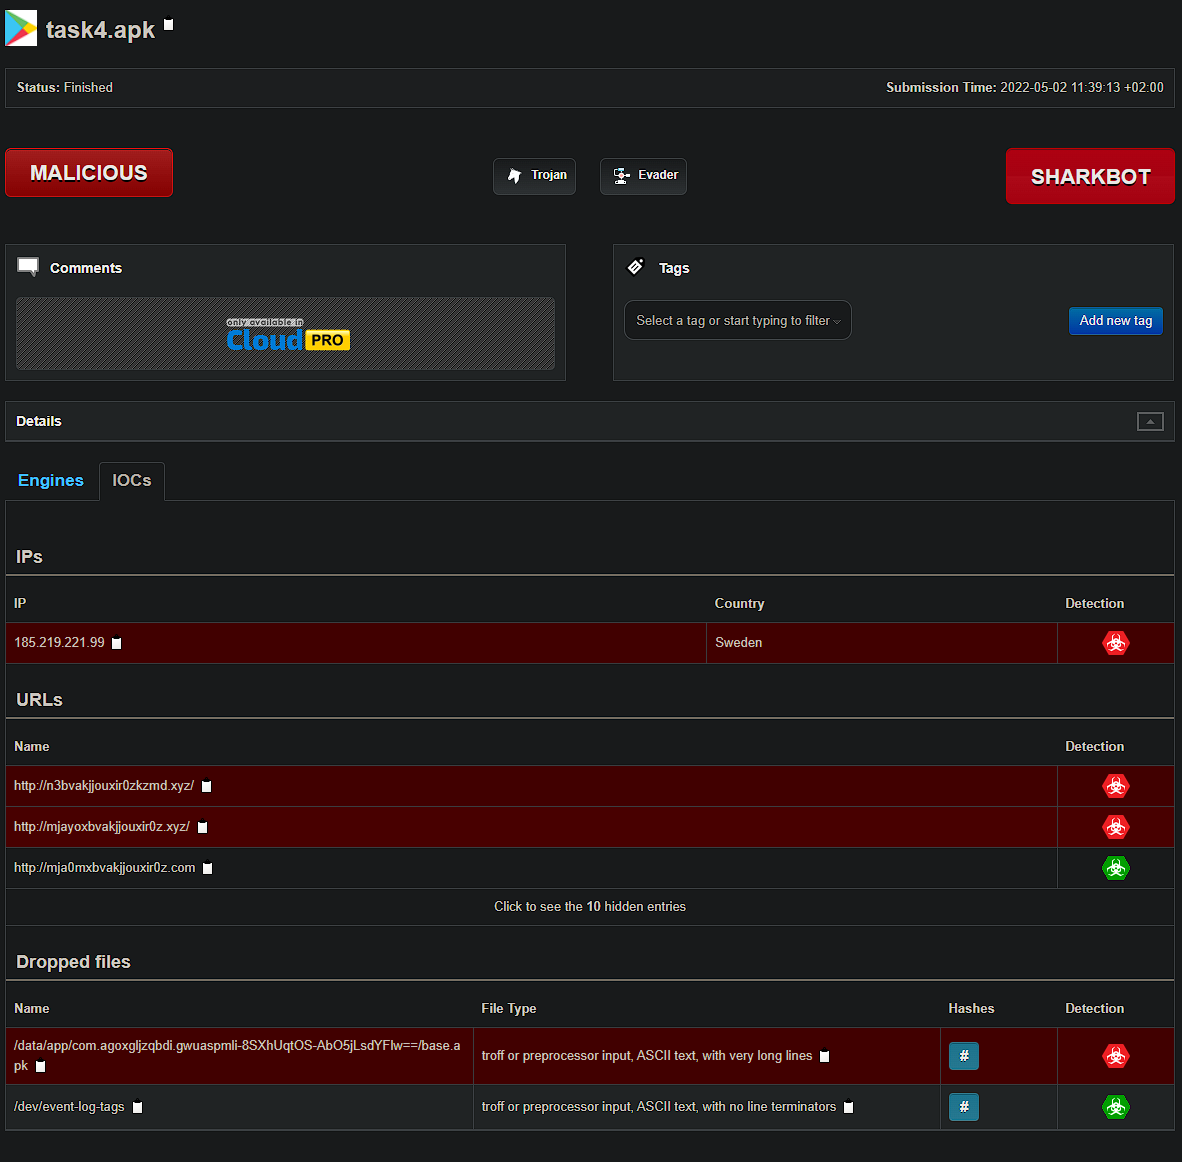The height and width of the screenshot is (1162, 1182).
Task: Click detection icon for n3bvakjjouxir0zkzmd.xyz
Action: pyautogui.click(x=1116, y=786)
